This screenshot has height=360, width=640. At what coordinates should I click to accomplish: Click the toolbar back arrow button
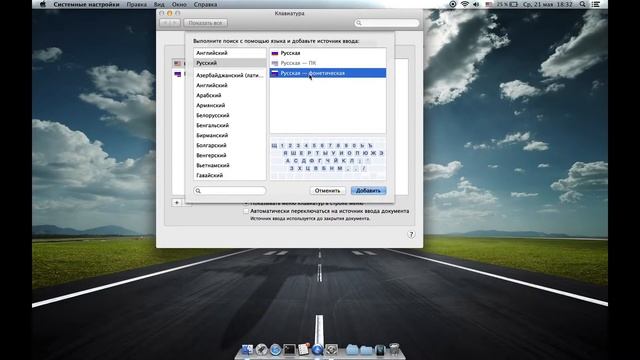(x=165, y=23)
